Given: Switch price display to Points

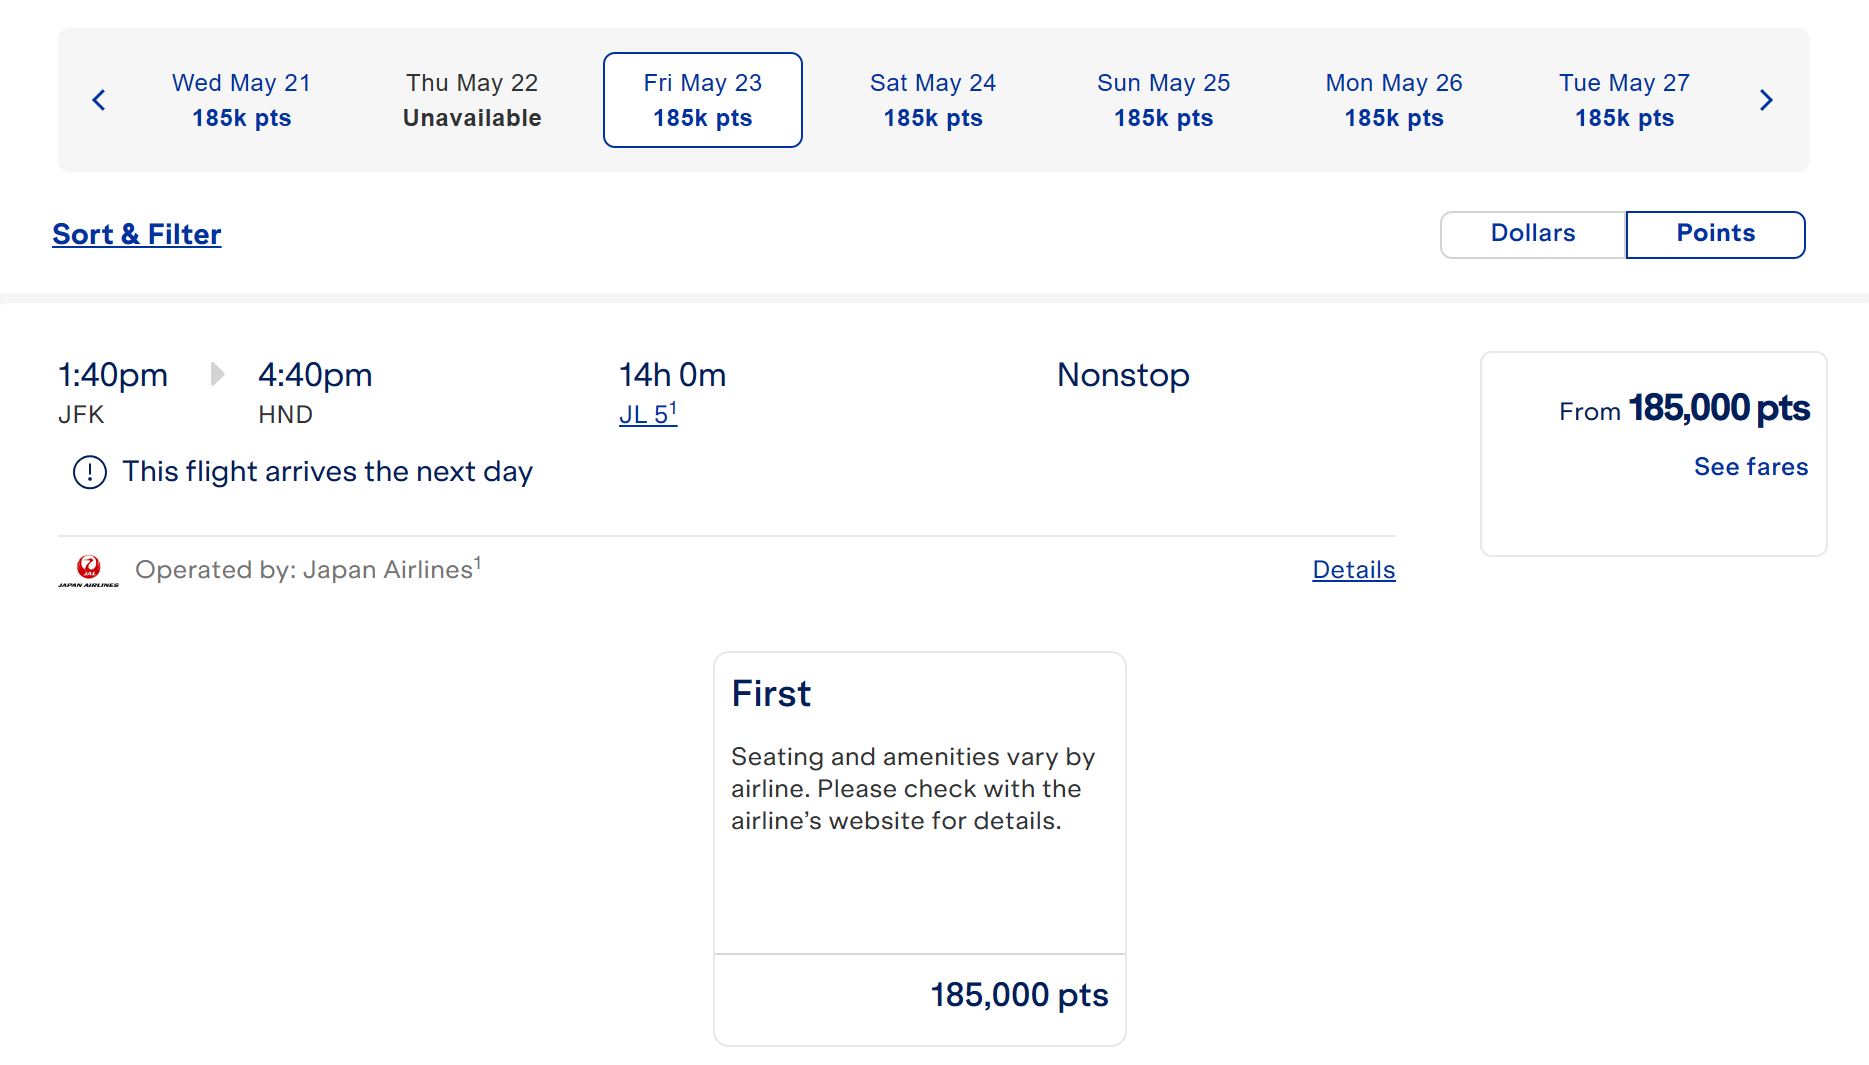Looking at the screenshot, I should click(x=1715, y=234).
